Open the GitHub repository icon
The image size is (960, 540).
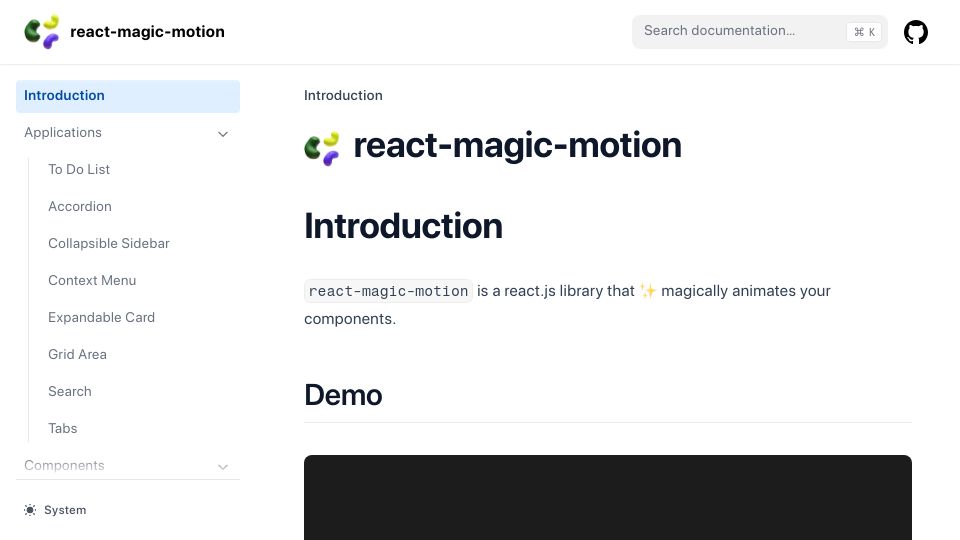pos(915,32)
